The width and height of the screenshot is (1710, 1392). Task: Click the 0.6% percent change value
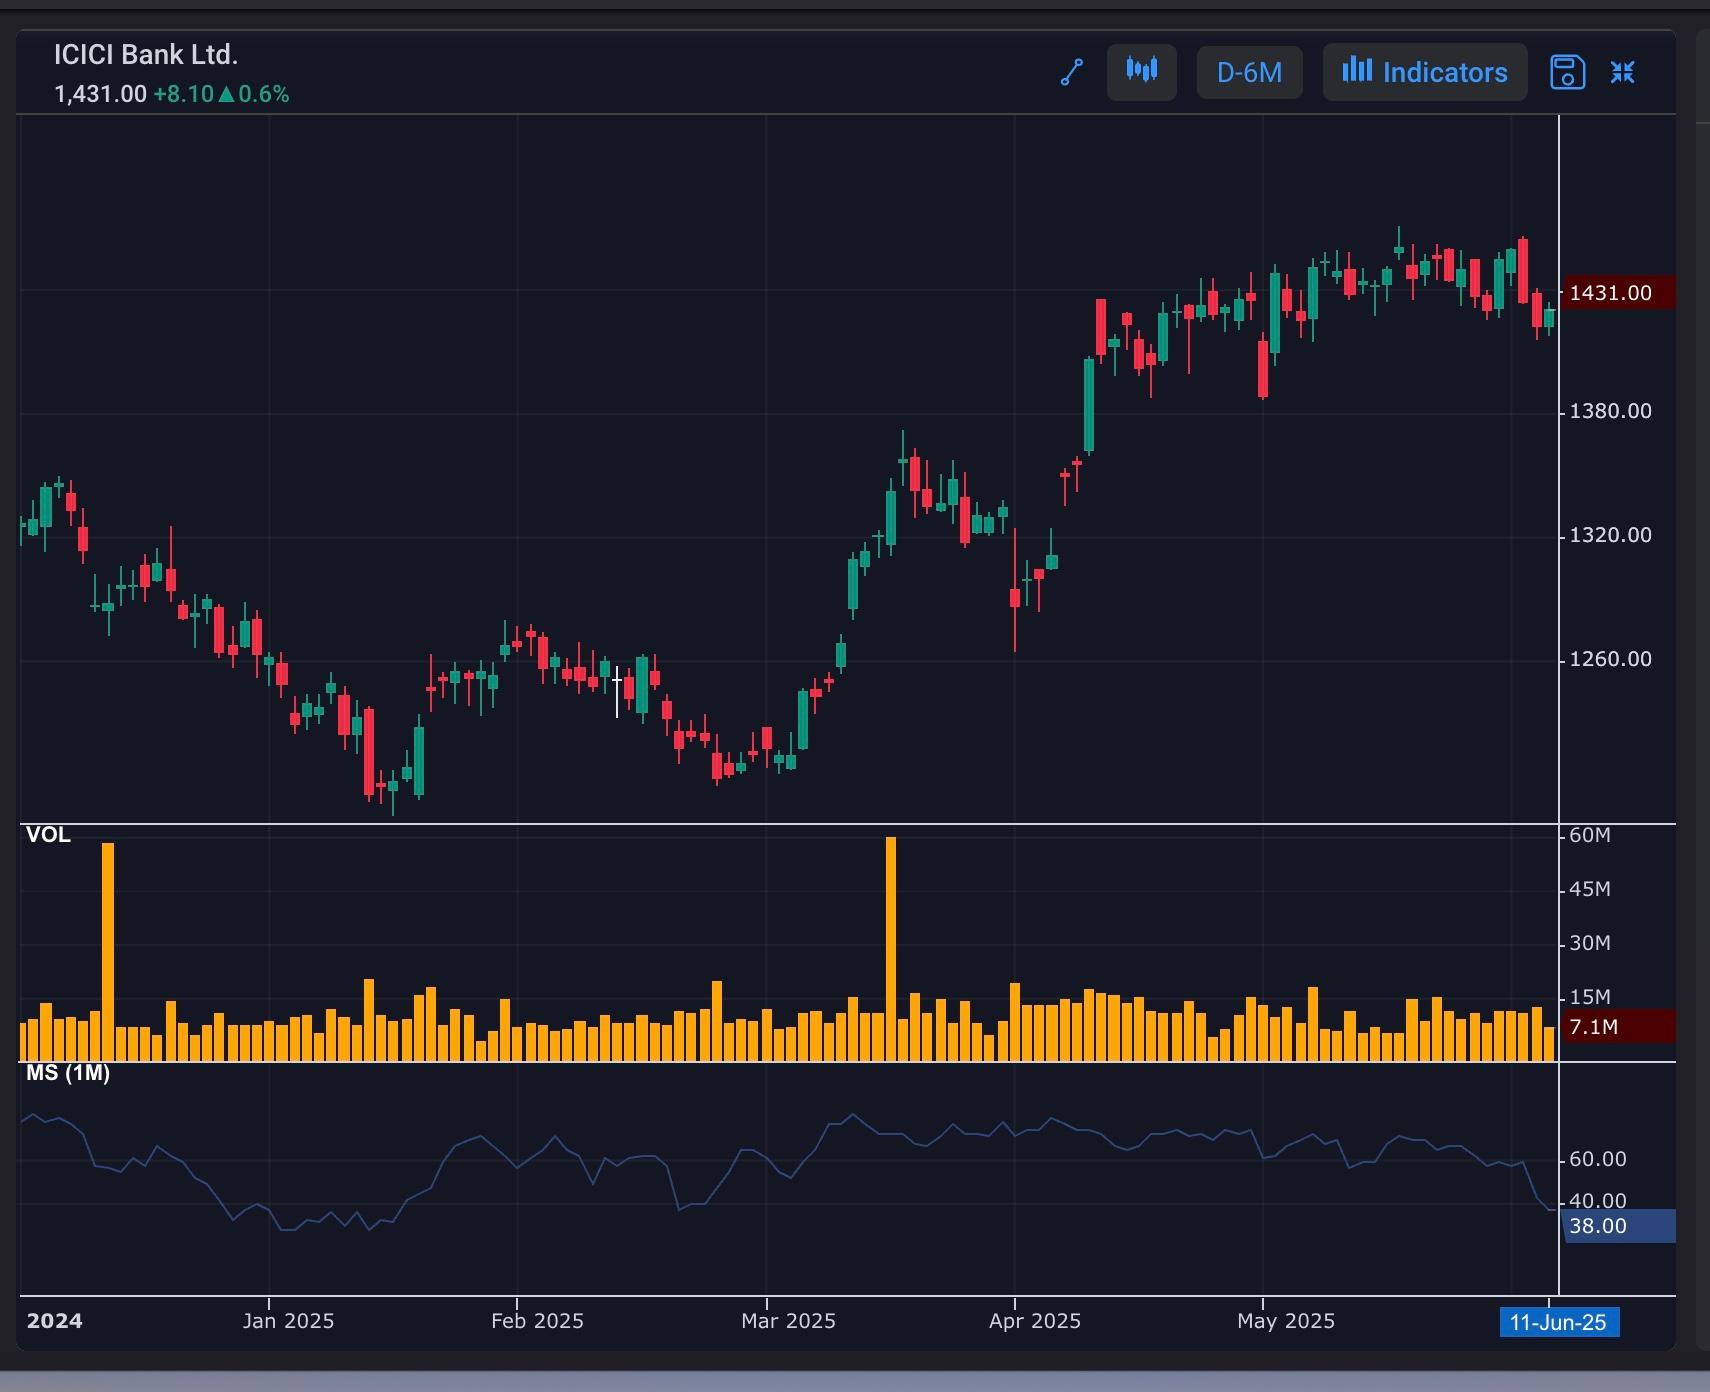point(264,94)
